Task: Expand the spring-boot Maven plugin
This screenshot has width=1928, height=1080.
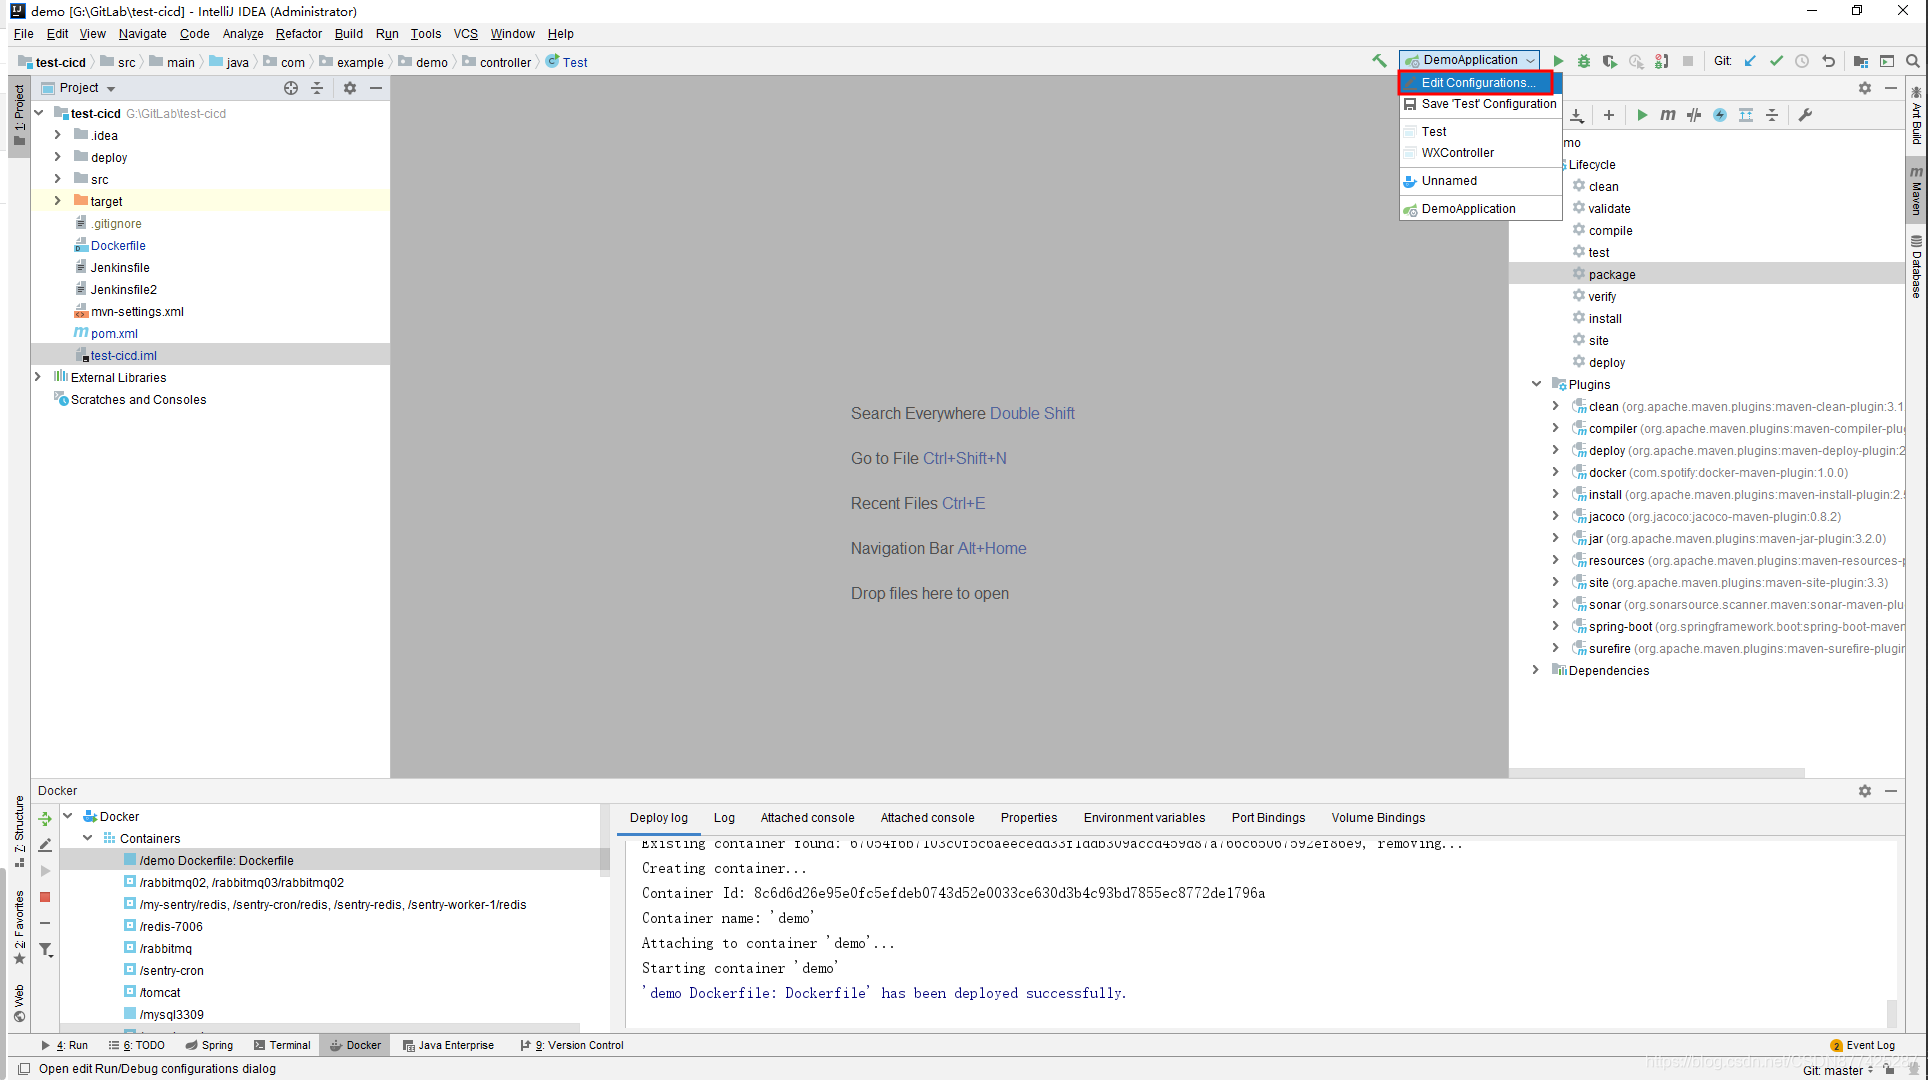Action: pos(1555,626)
